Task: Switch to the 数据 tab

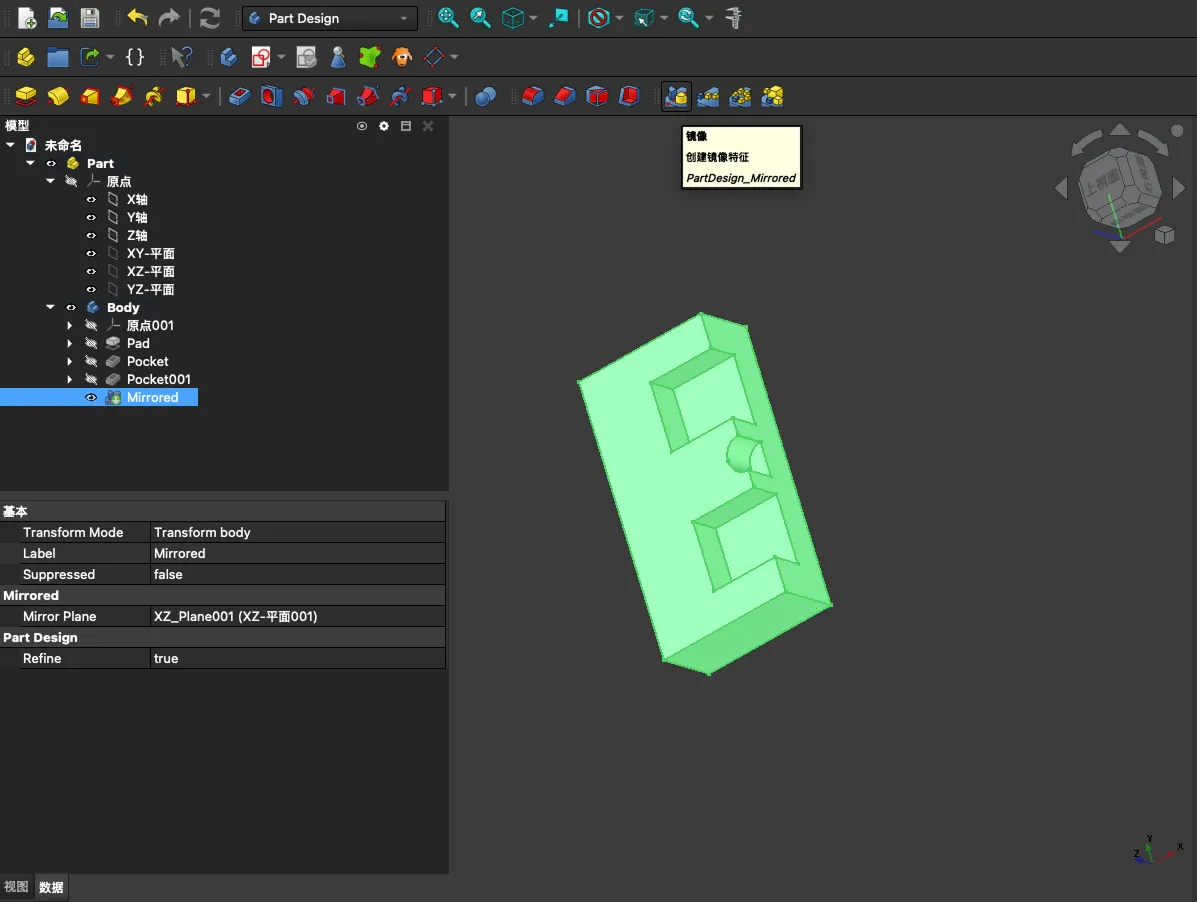Action: click(51, 887)
